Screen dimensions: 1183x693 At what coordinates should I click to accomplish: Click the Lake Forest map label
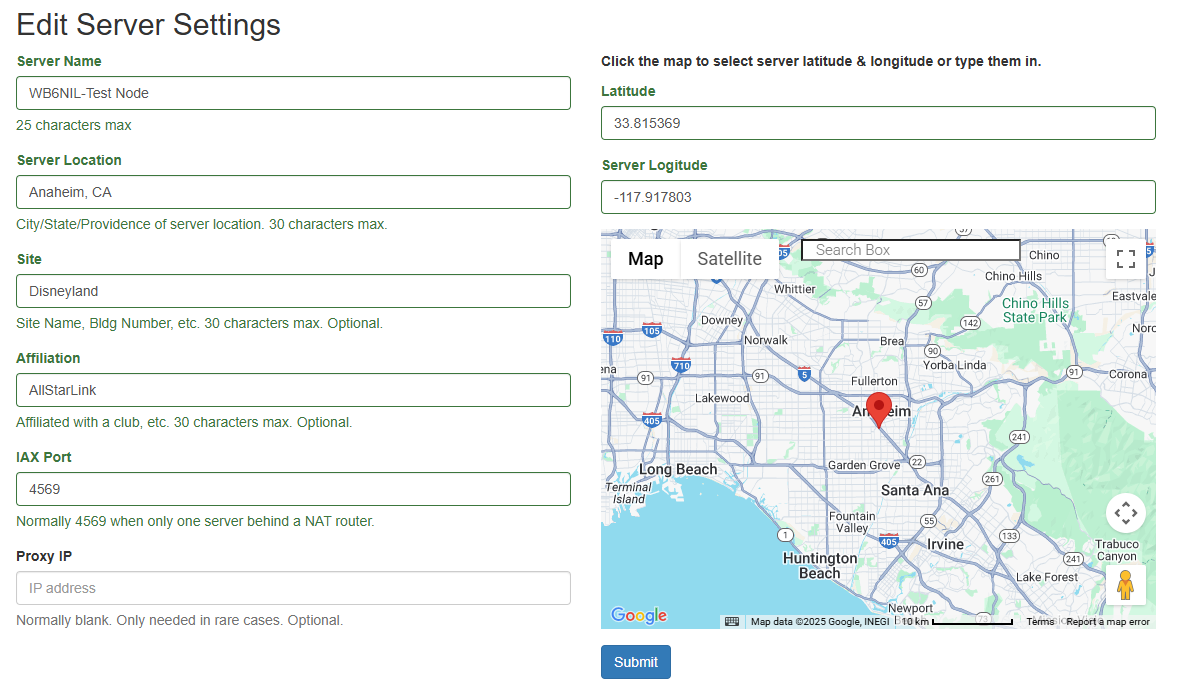click(x=1047, y=577)
